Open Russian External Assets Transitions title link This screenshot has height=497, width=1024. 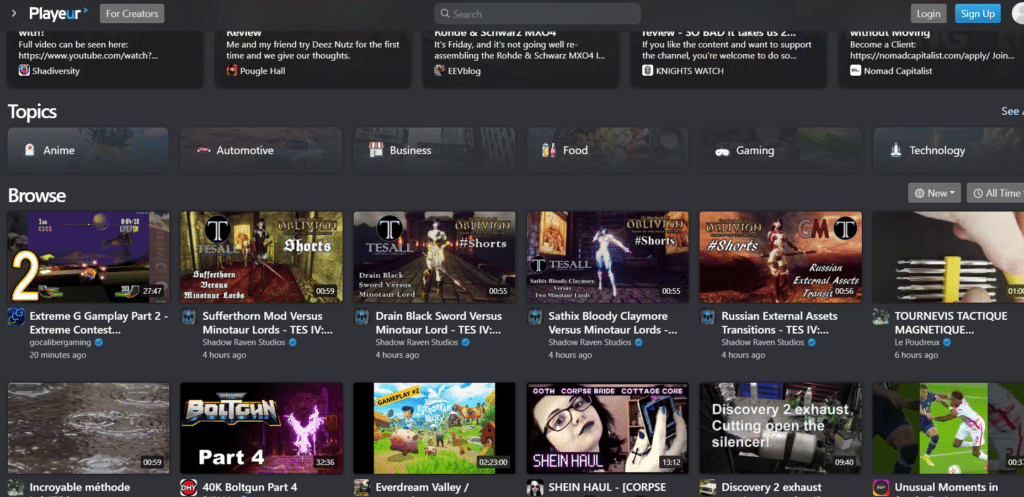pos(779,323)
